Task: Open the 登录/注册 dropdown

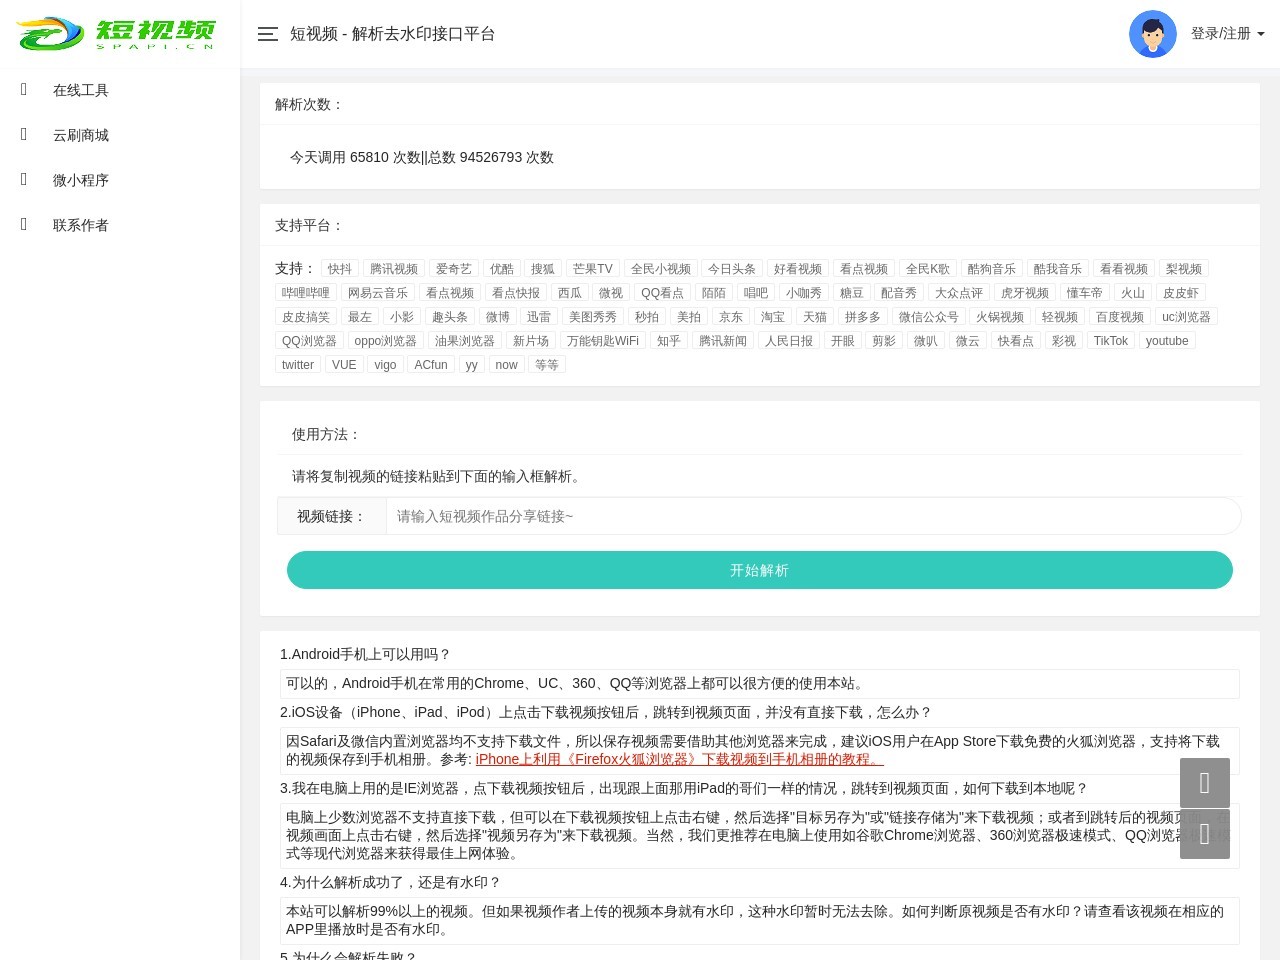Action: pos(1227,34)
